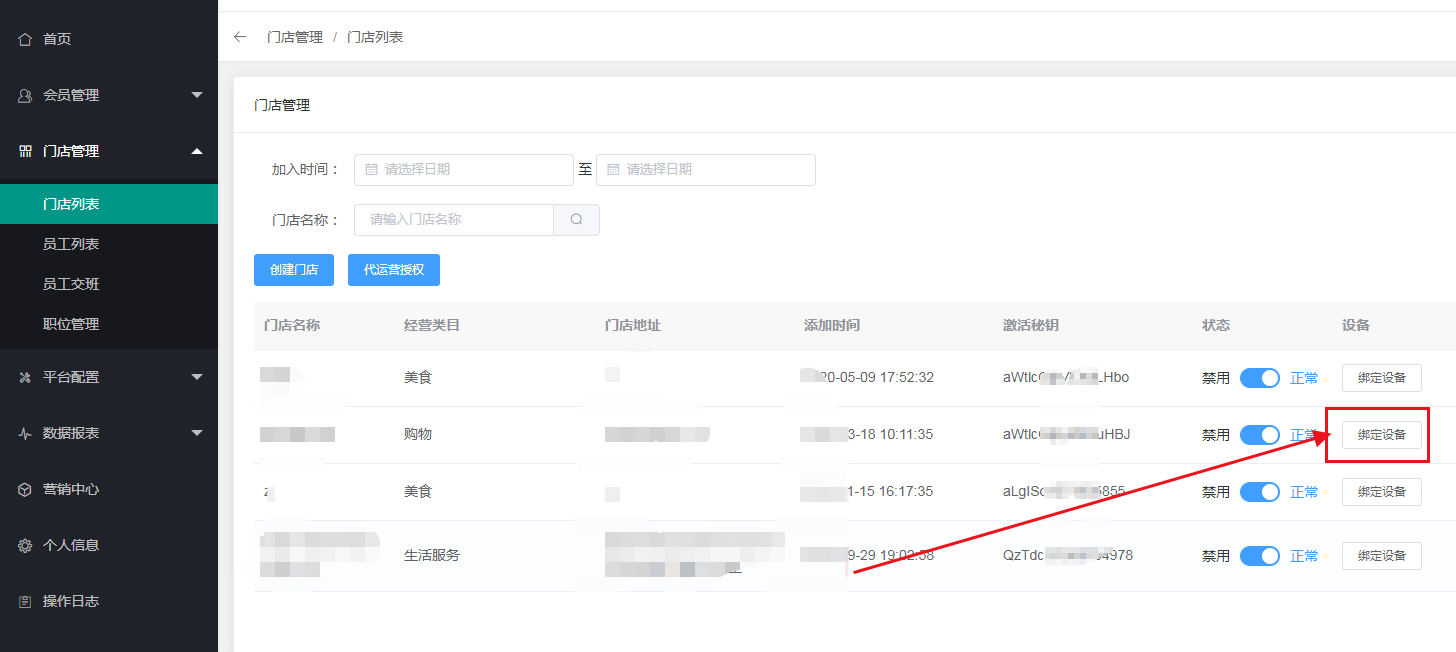Click 门店管理 breadcrumb link

click(x=295, y=37)
